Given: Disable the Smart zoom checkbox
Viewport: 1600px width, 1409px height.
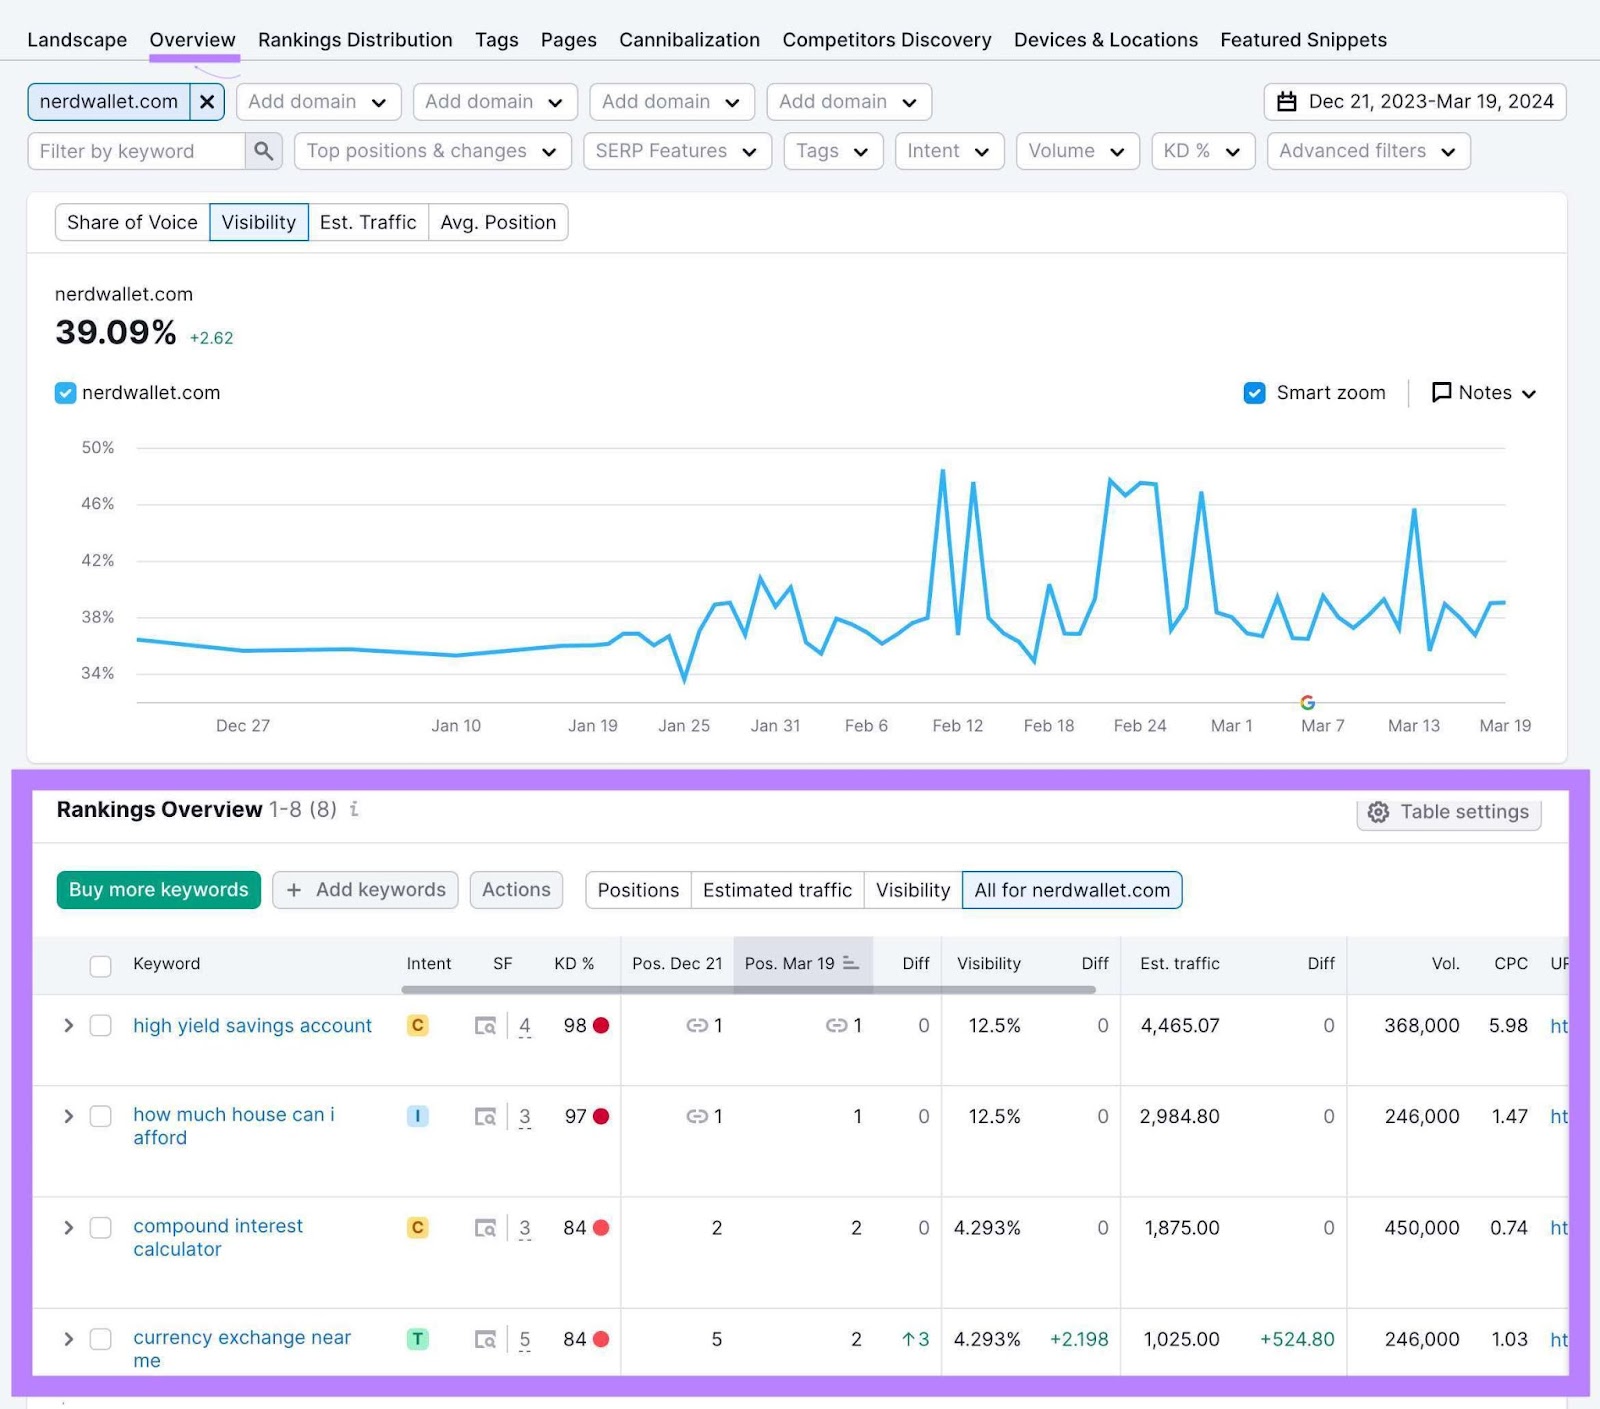Looking at the screenshot, I should pyautogui.click(x=1254, y=393).
